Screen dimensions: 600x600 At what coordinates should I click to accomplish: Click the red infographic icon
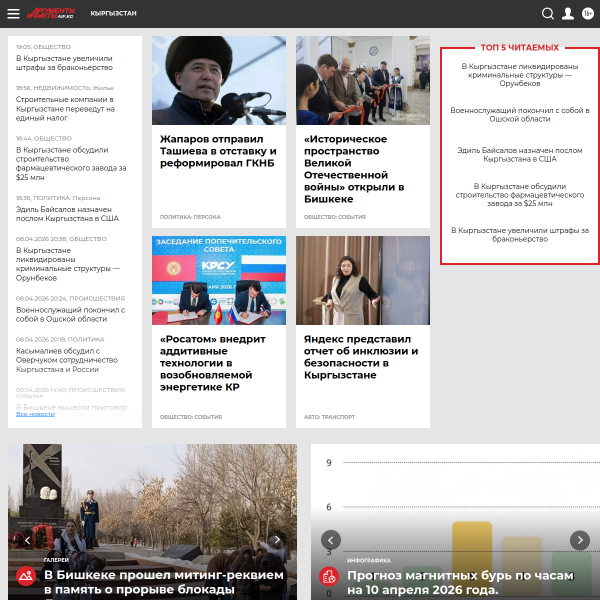(x=328, y=576)
